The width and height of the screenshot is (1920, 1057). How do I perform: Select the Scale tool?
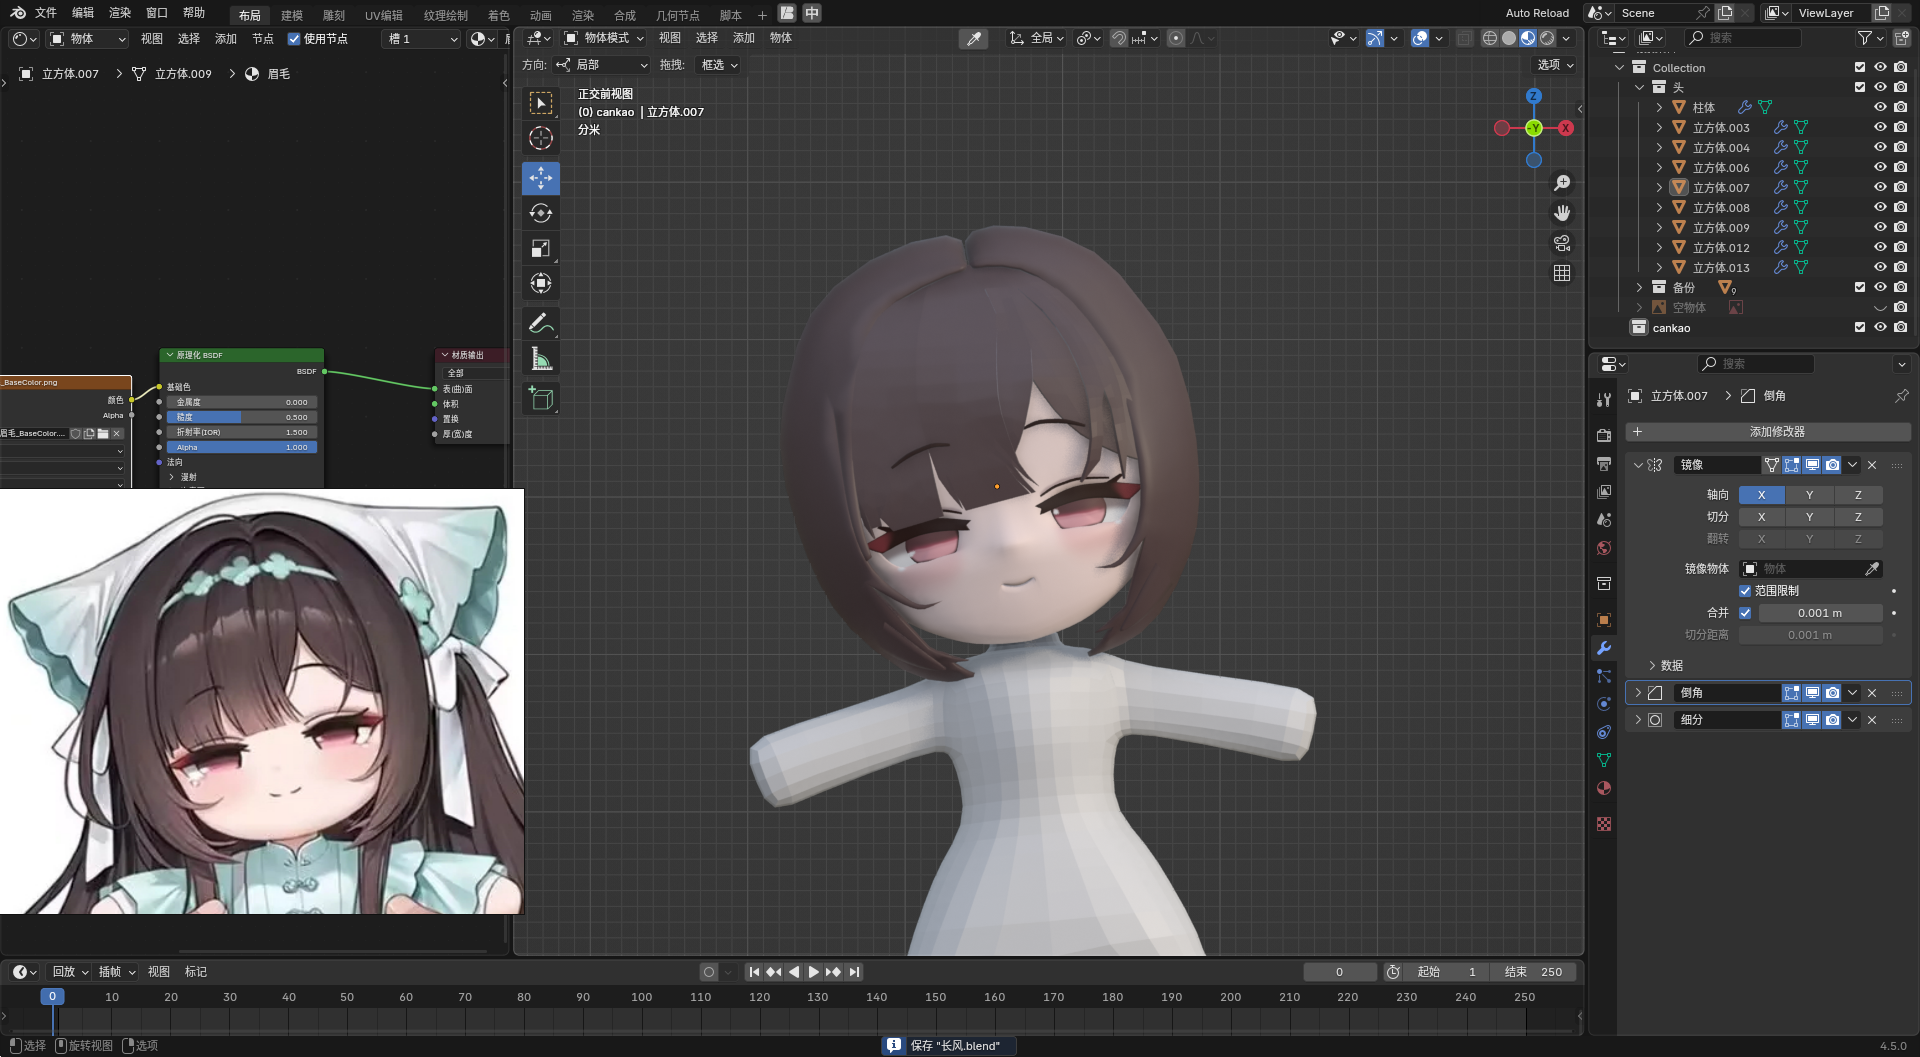540,248
